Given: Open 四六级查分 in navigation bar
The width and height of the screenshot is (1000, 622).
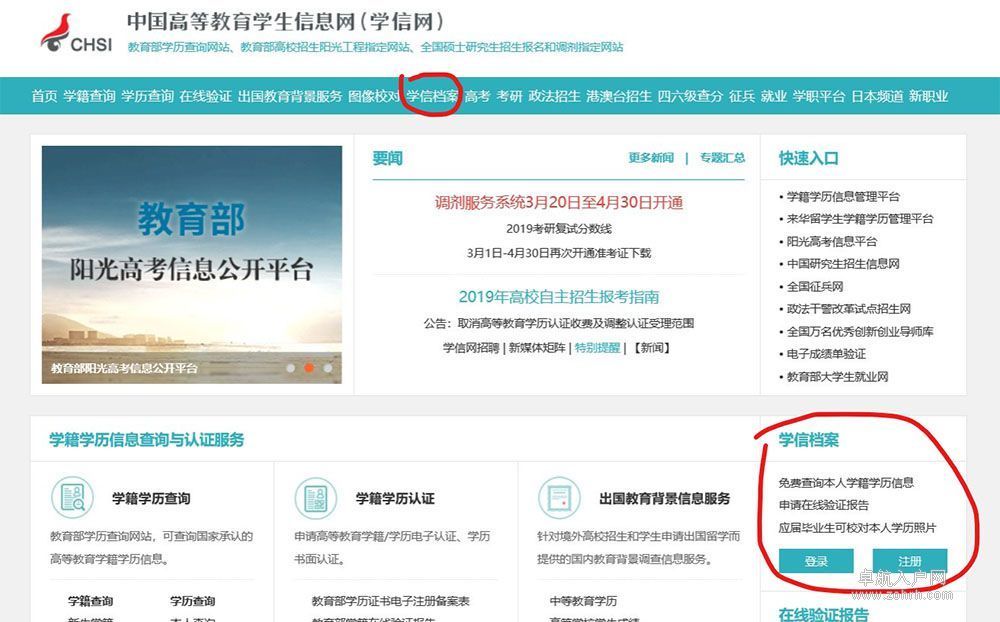Looking at the screenshot, I should [691, 96].
